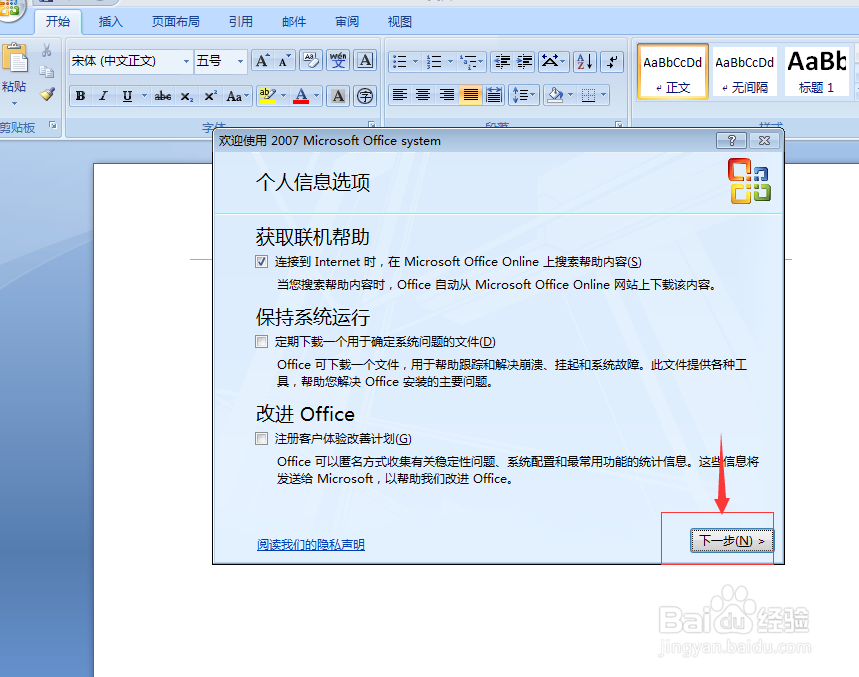
Task: Switch to the 视图 tab
Action: click(400, 22)
